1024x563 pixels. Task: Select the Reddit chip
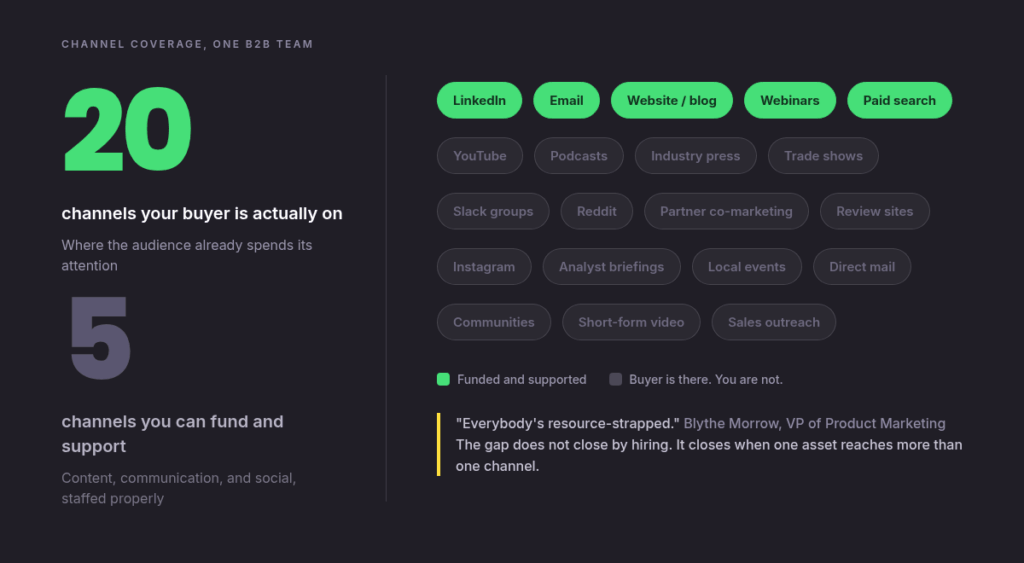point(597,211)
